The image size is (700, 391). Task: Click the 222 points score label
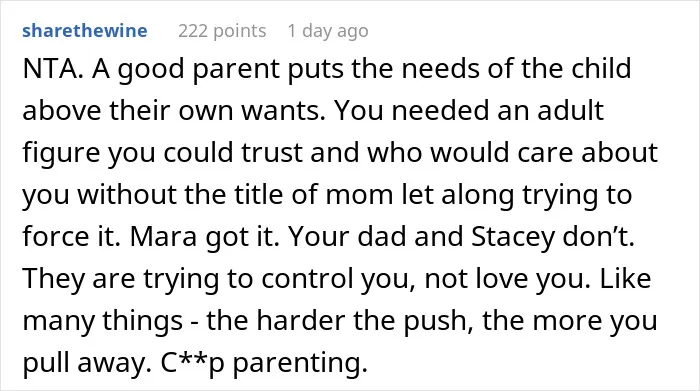coord(222,31)
